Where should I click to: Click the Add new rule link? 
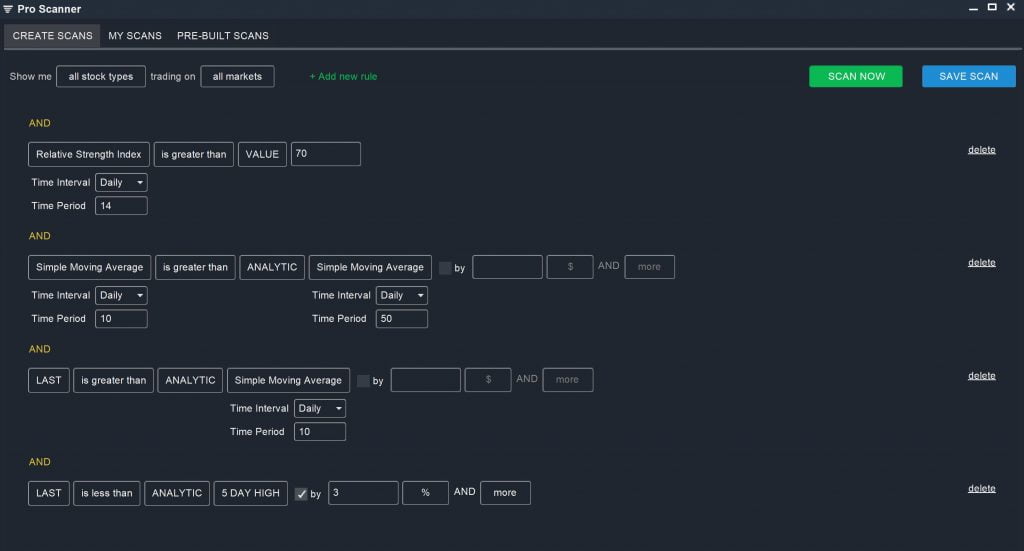(343, 77)
